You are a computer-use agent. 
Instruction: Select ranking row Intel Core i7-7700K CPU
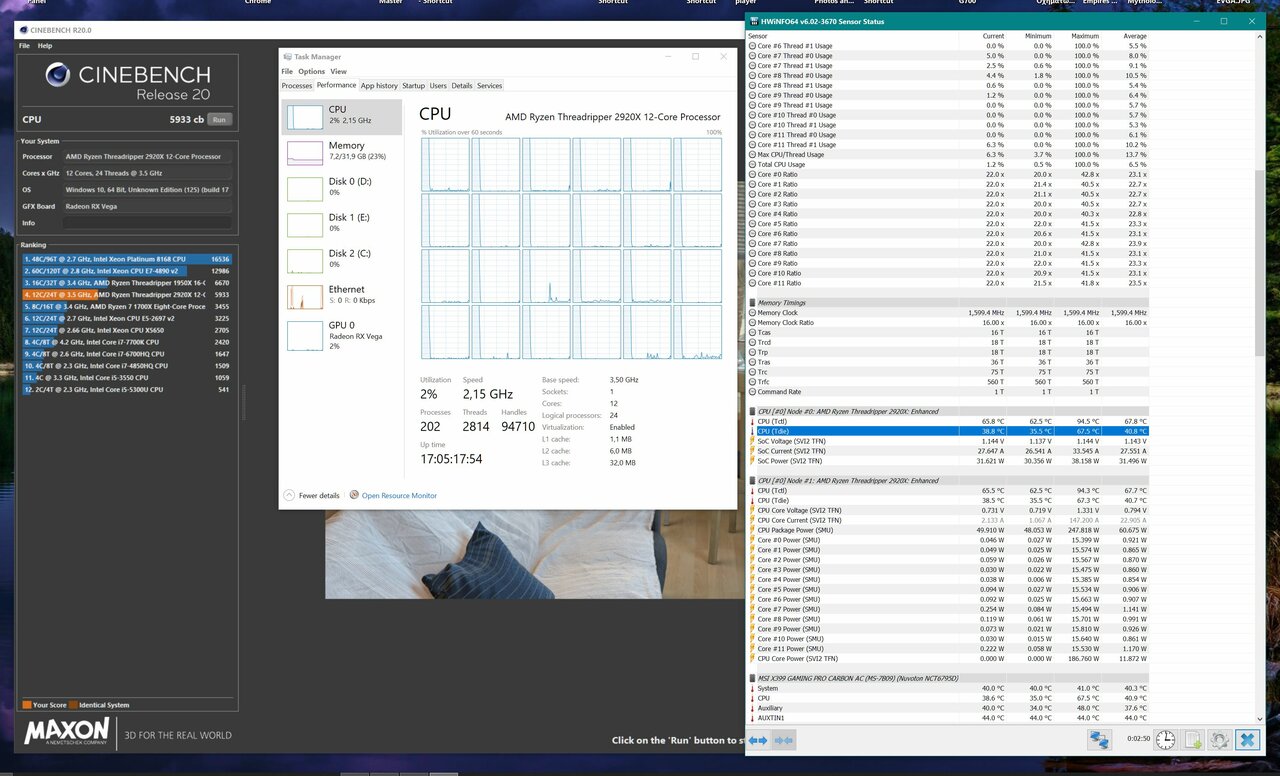[x=127, y=342]
